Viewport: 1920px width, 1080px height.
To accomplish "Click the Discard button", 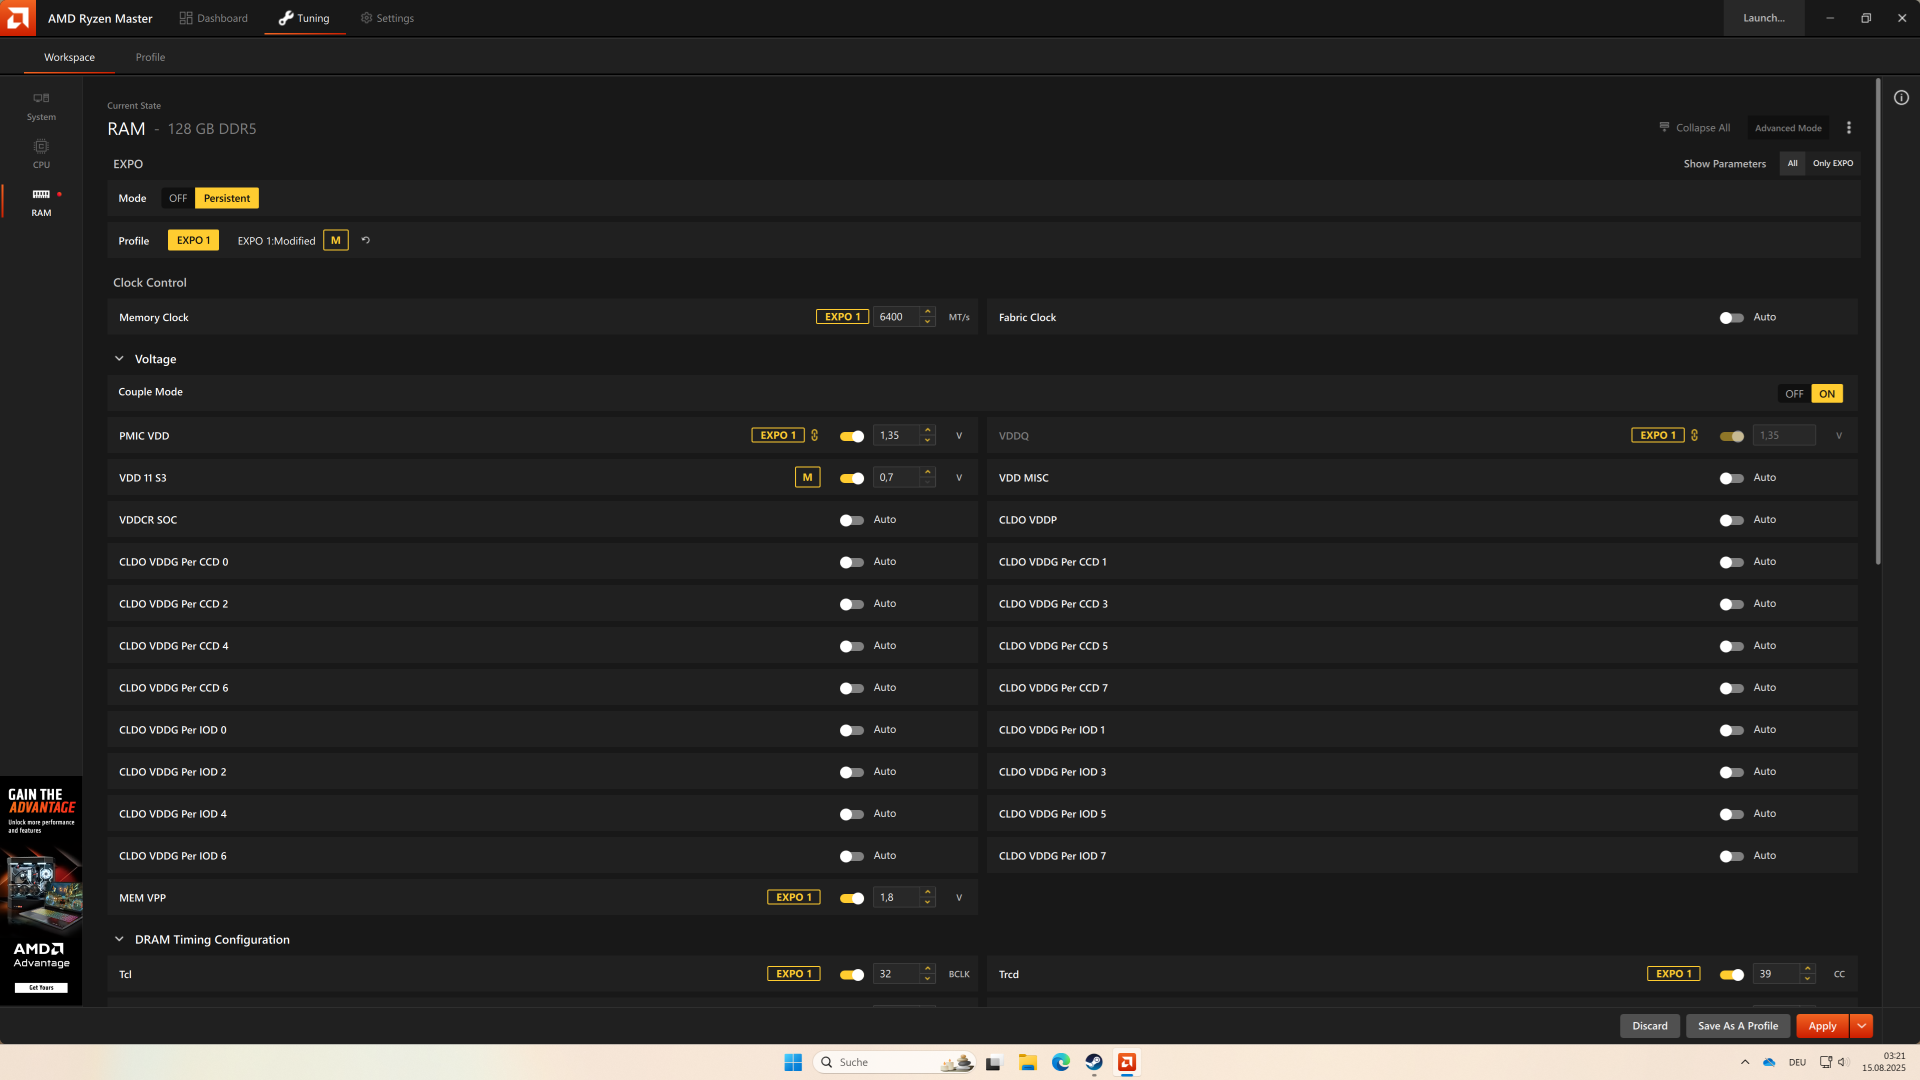I will click(1650, 1026).
